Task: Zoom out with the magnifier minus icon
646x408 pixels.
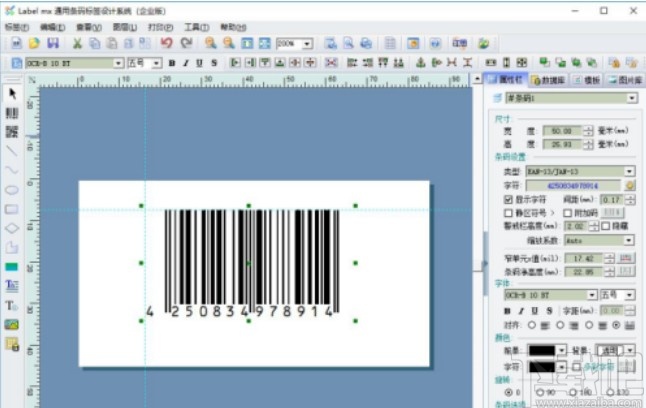Action: tap(229, 43)
